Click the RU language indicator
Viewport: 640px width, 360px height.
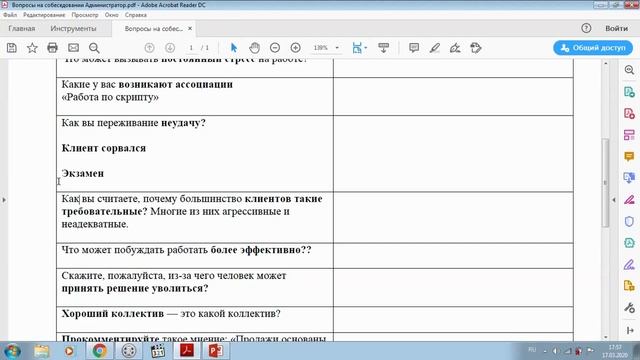click(x=532, y=350)
